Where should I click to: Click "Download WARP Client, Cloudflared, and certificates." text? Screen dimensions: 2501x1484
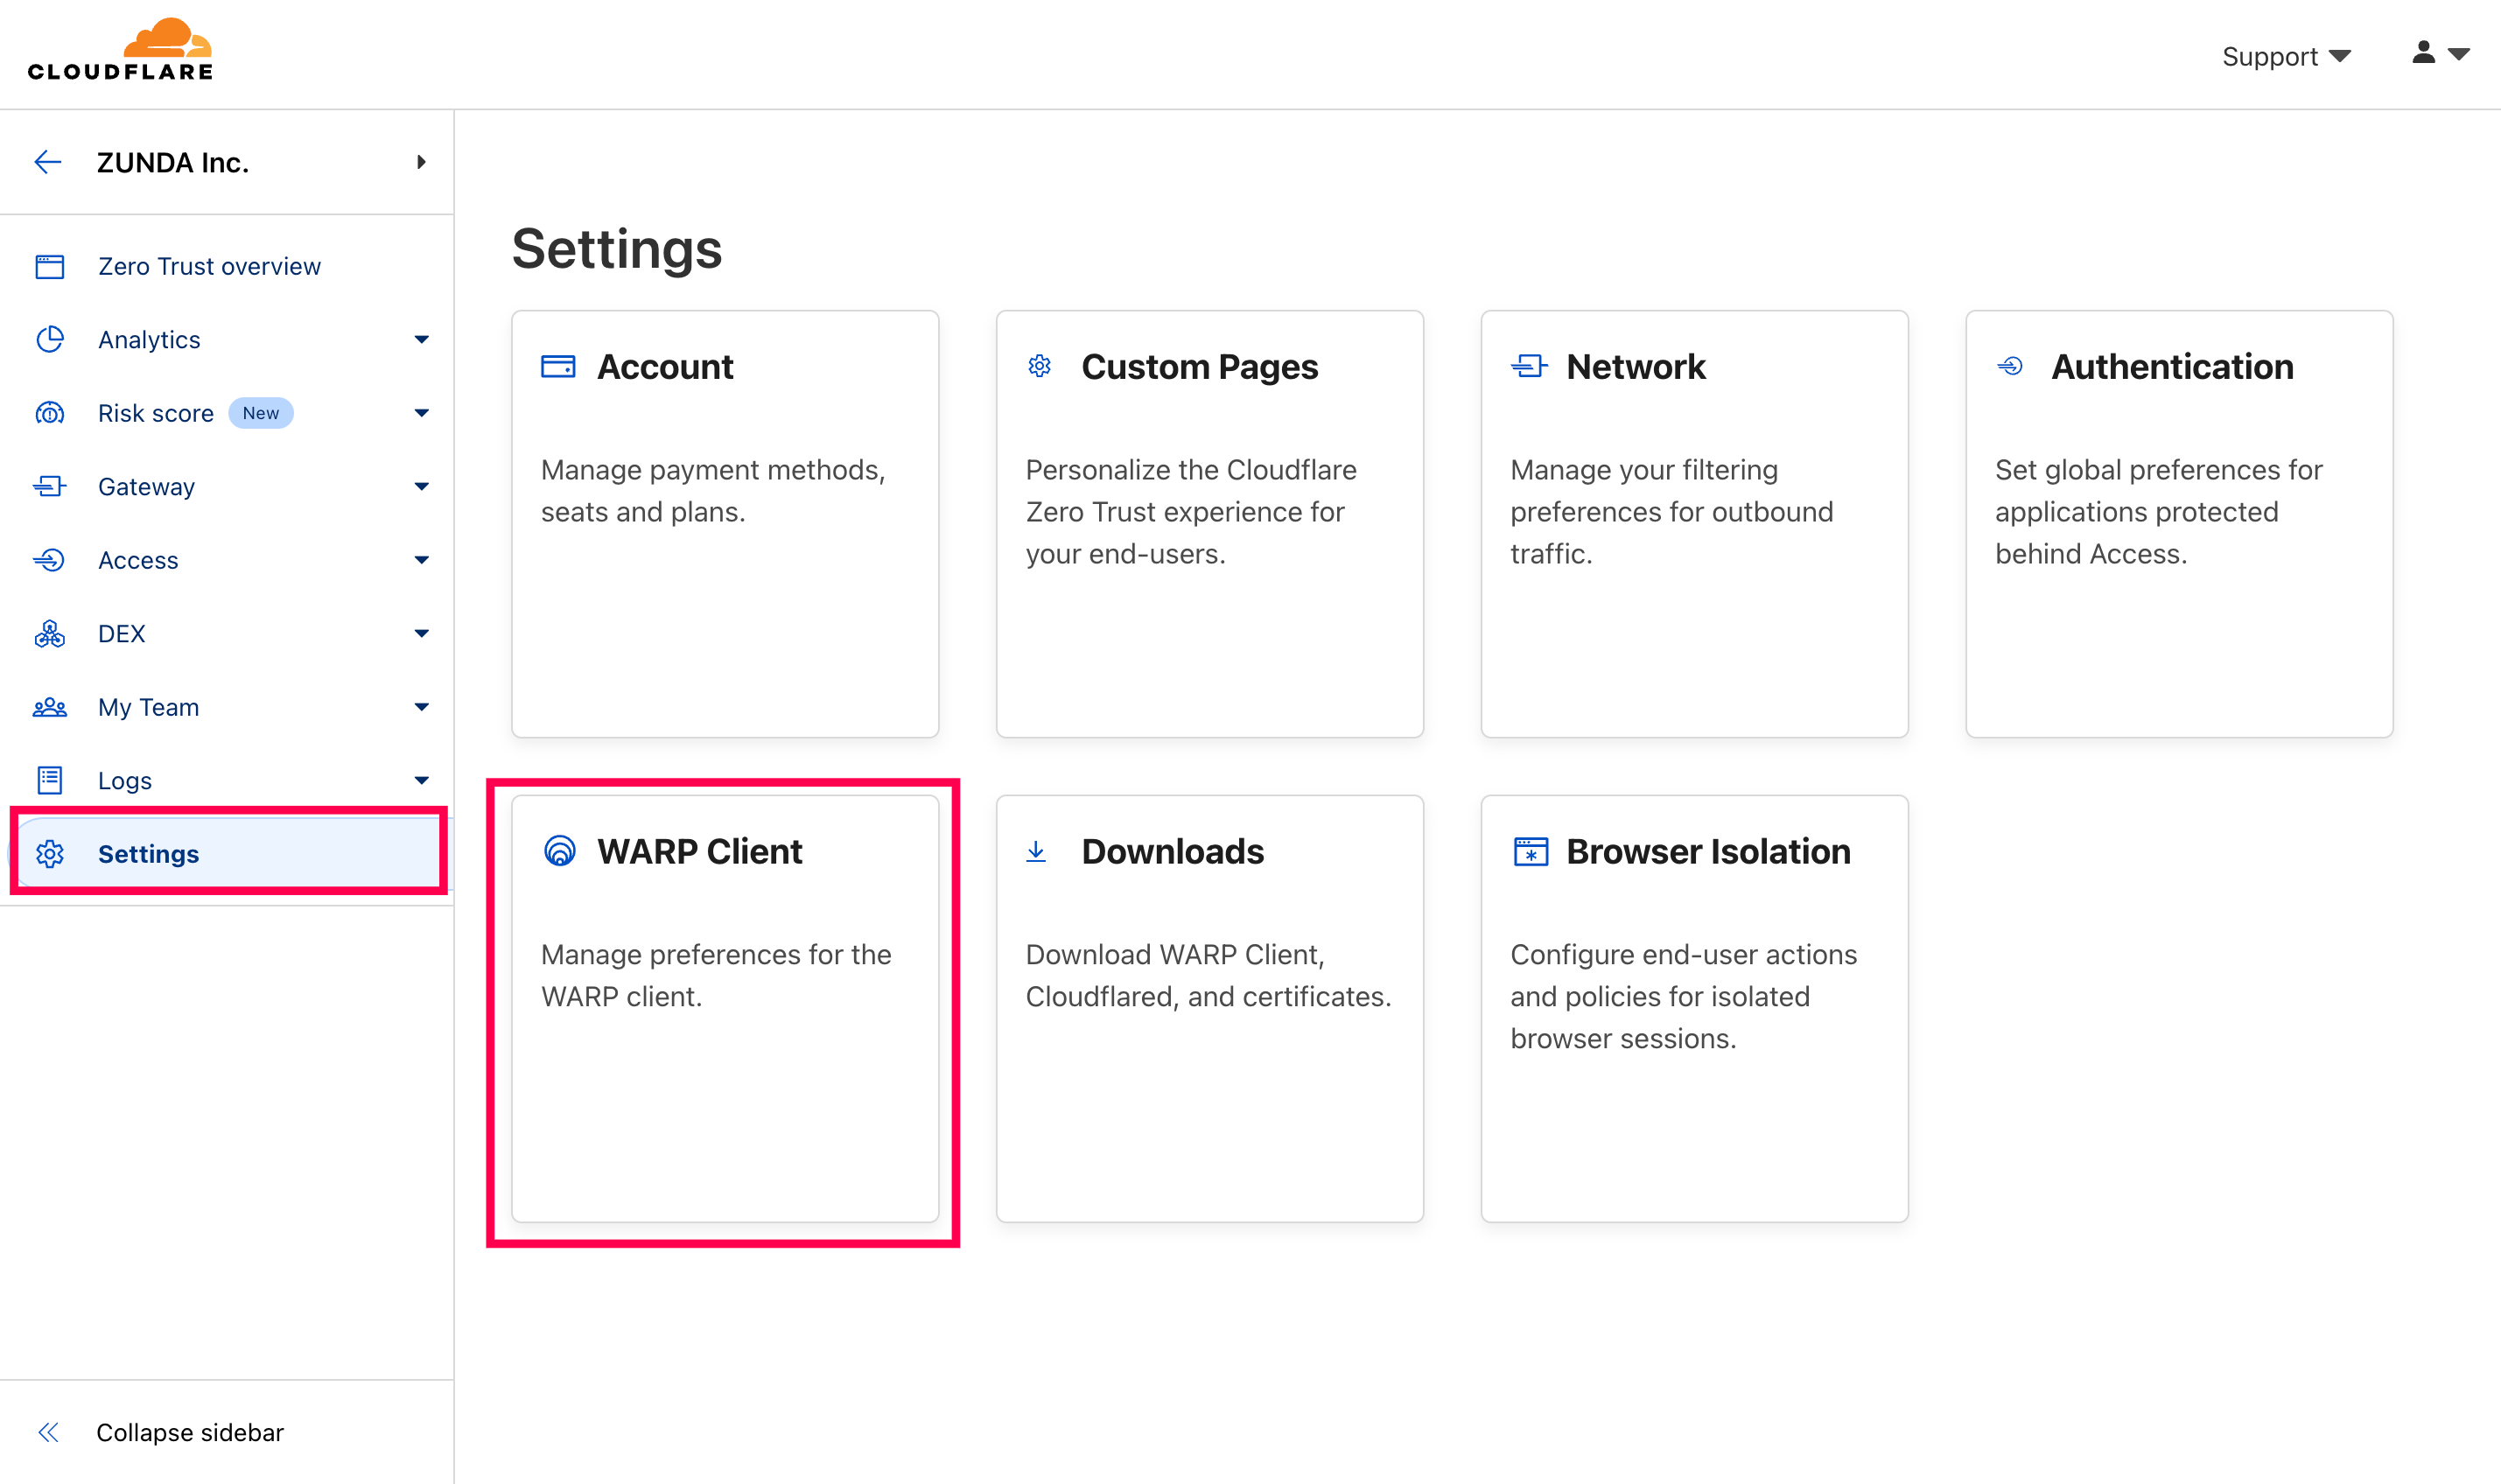coord(1208,976)
